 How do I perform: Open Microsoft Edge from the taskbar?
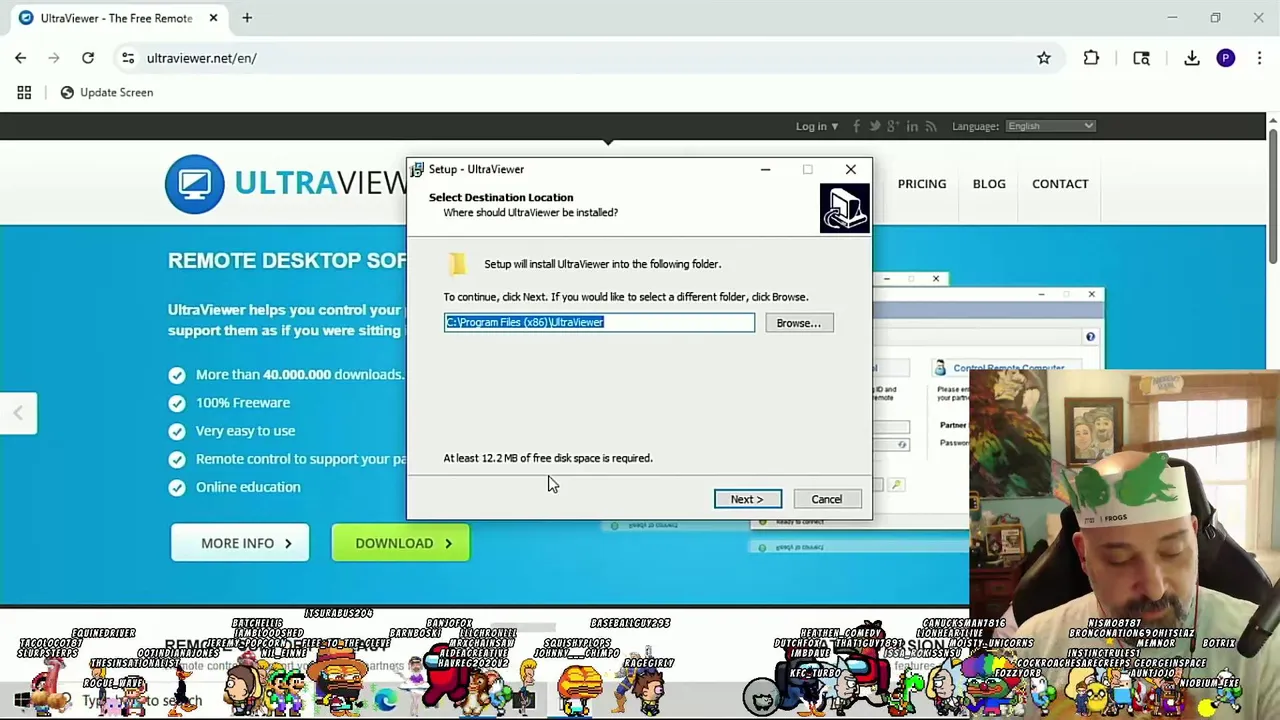(x=386, y=700)
